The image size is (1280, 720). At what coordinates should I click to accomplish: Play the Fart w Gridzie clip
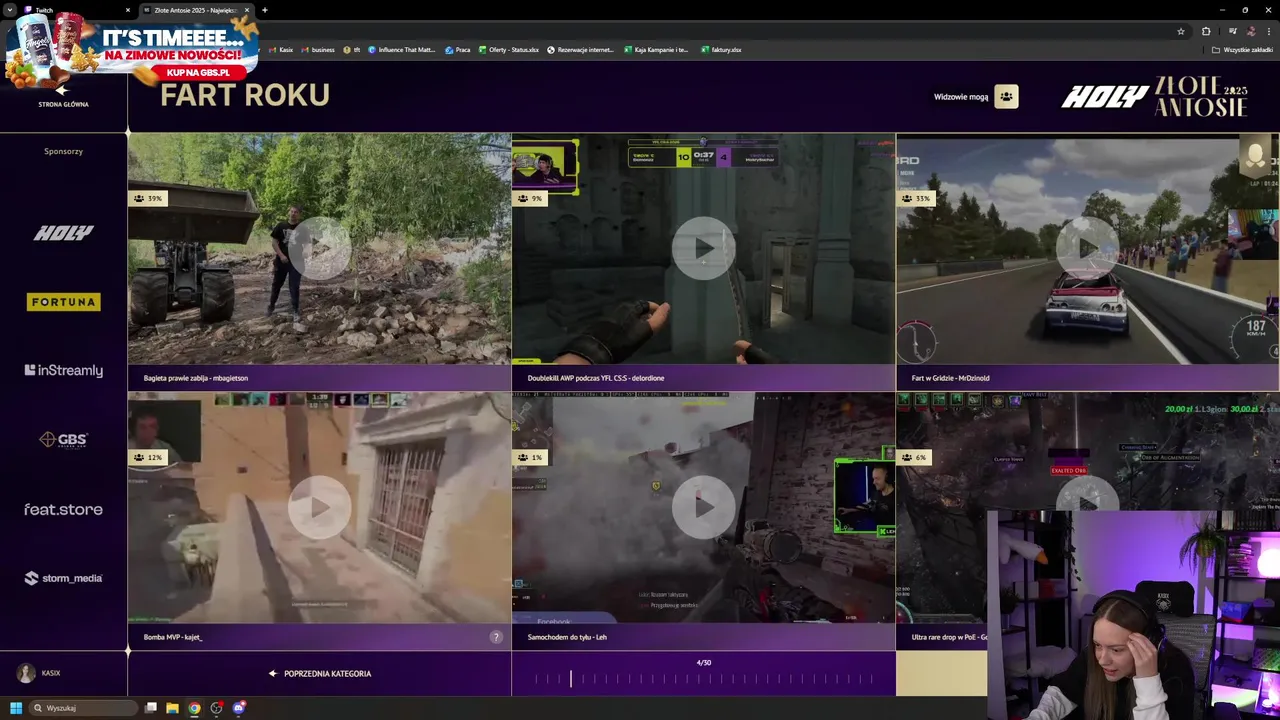tap(1087, 249)
